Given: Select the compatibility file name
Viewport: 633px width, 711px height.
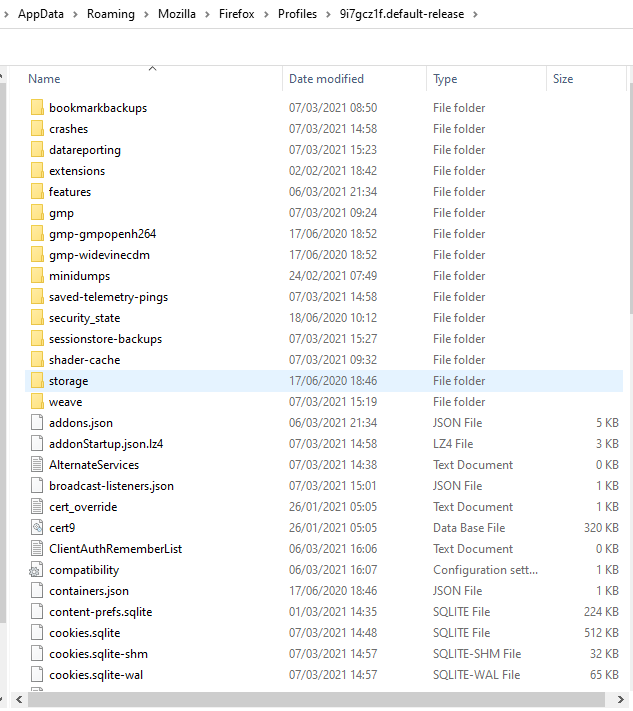Looking at the screenshot, I should tap(84, 570).
